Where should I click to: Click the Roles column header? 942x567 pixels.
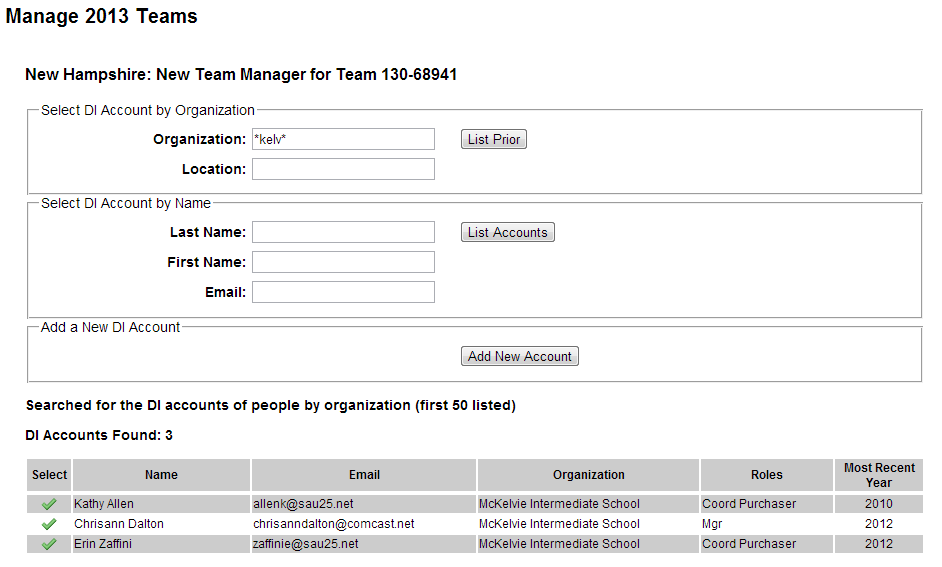767,475
